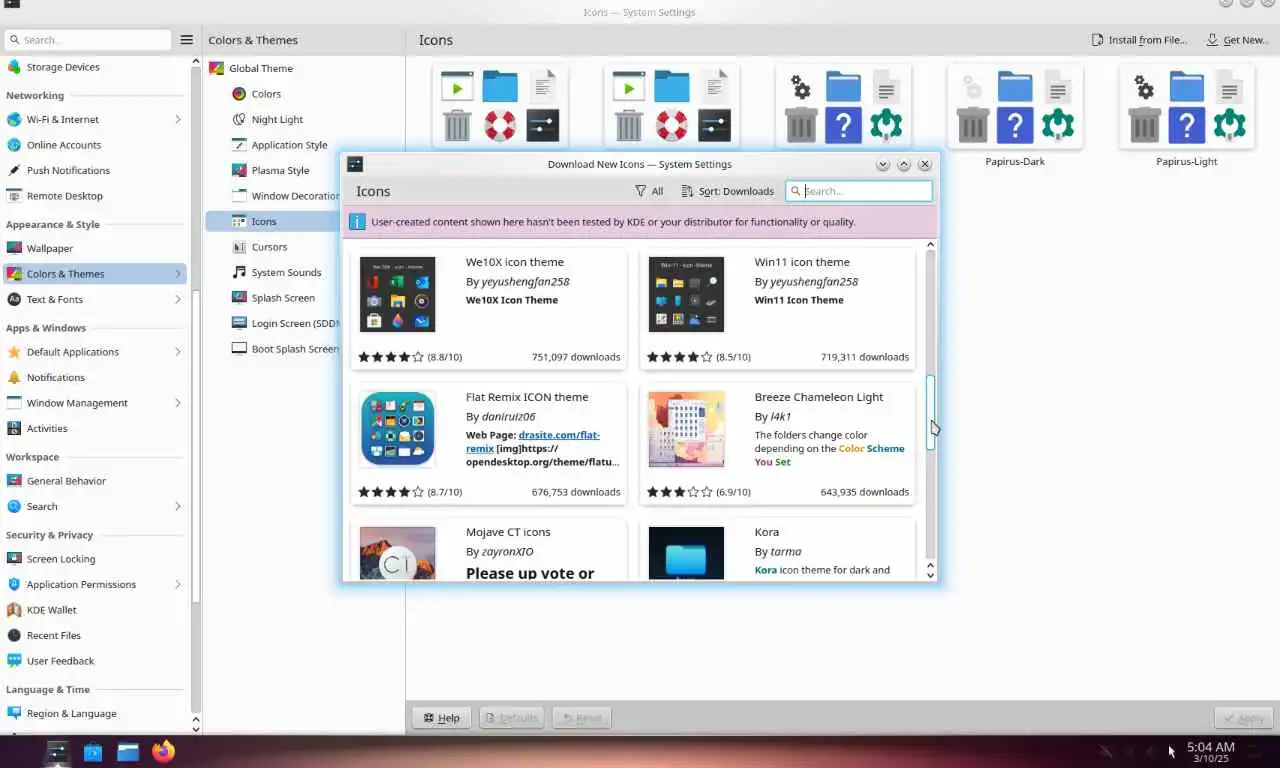
Task: Open Recent Files settings
Action: coord(96,635)
